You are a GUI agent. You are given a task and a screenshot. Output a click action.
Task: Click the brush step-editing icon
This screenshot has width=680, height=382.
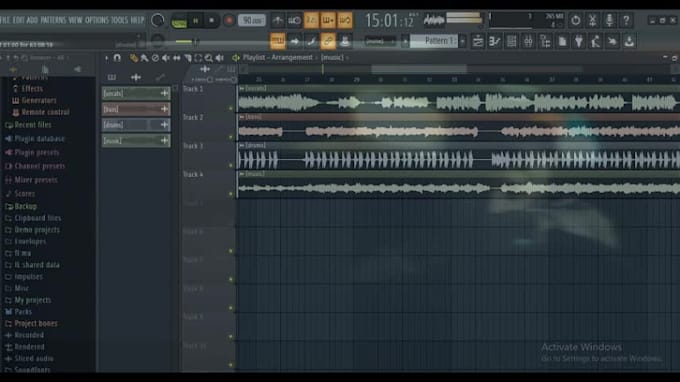311,41
